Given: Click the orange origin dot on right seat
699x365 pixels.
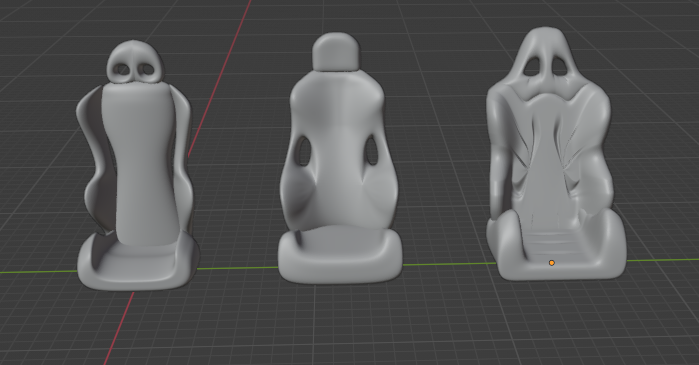Looking at the screenshot, I should 551,263.
